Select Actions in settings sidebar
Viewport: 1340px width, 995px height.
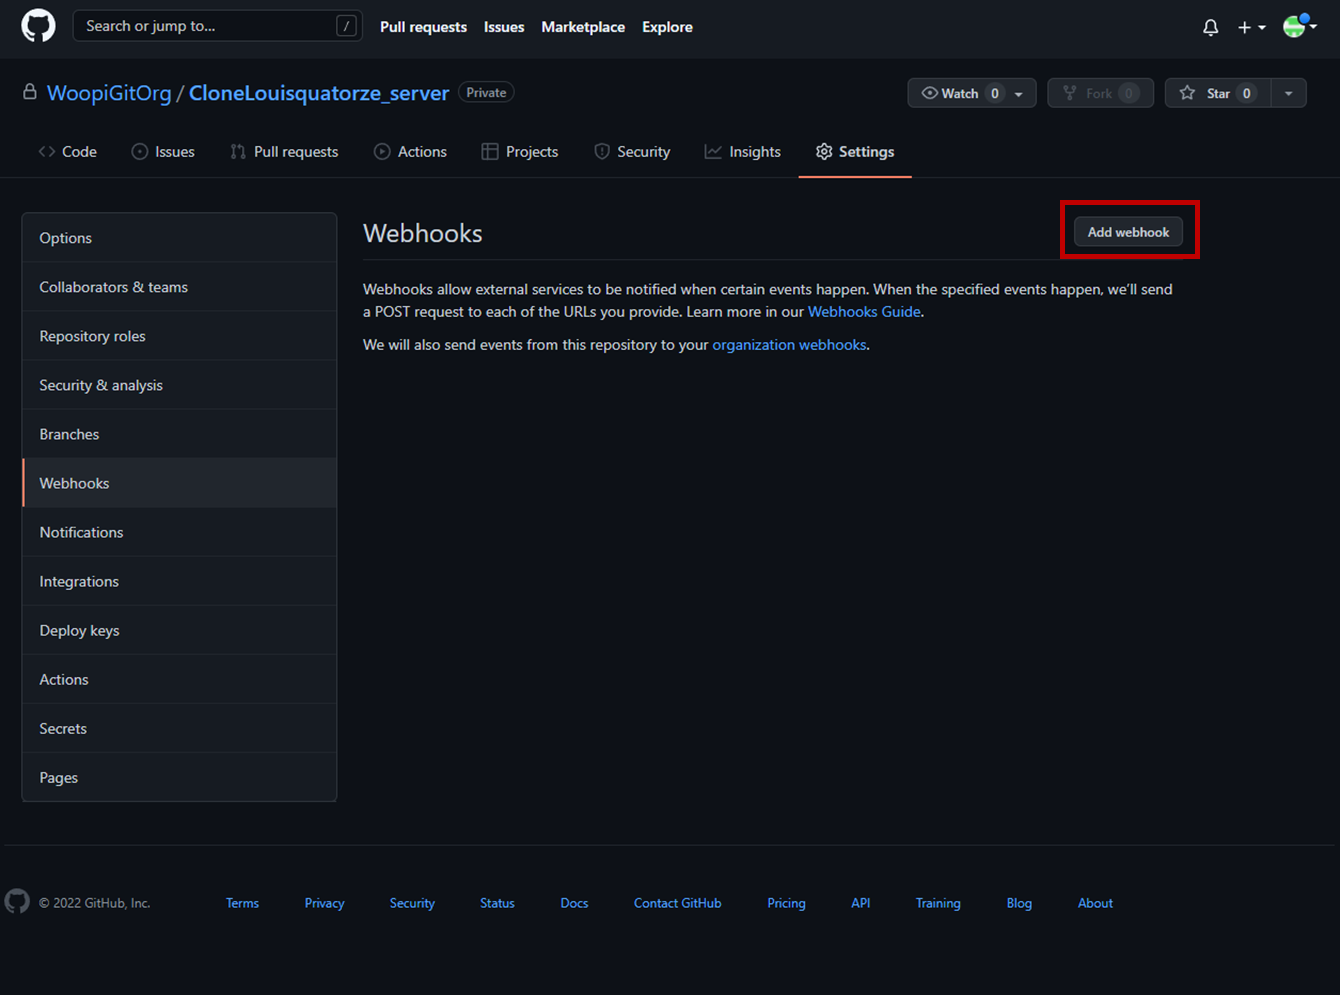[x=179, y=679]
